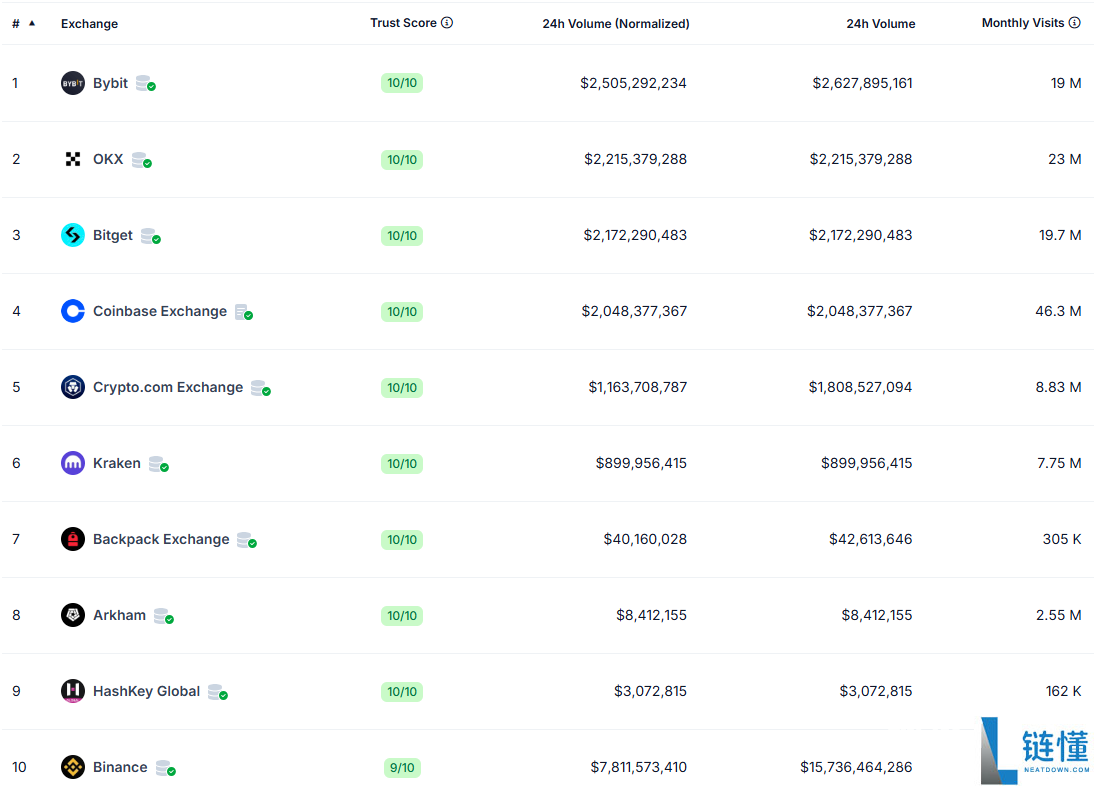The width and height of the screenshot is (1094, 786).
Task: Click the Monthly Visits info icon
Action: [x=1074, y=22]
